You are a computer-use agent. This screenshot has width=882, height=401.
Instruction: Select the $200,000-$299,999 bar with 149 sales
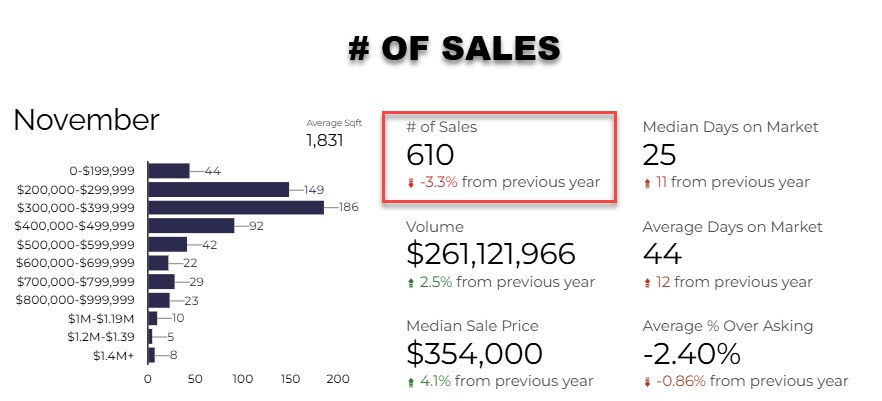pos(218,190)
